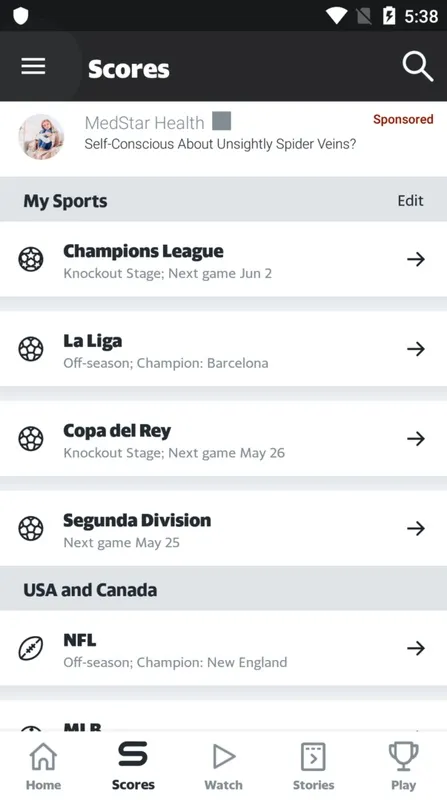Tap the Copa del Rey soccer ball icon

pyautogui.click(x=31, y=439)
